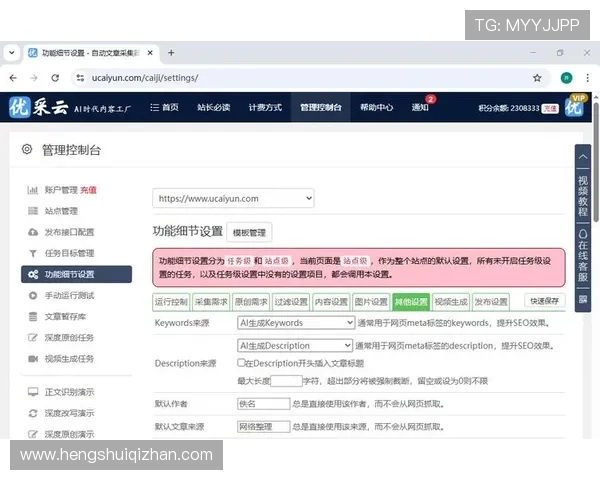Image resolution: width=600 pixels, height=480 pixels.
Task: Switch to the 过滤设置 tab
Action: pyautogui.click(x=291, y=302)
